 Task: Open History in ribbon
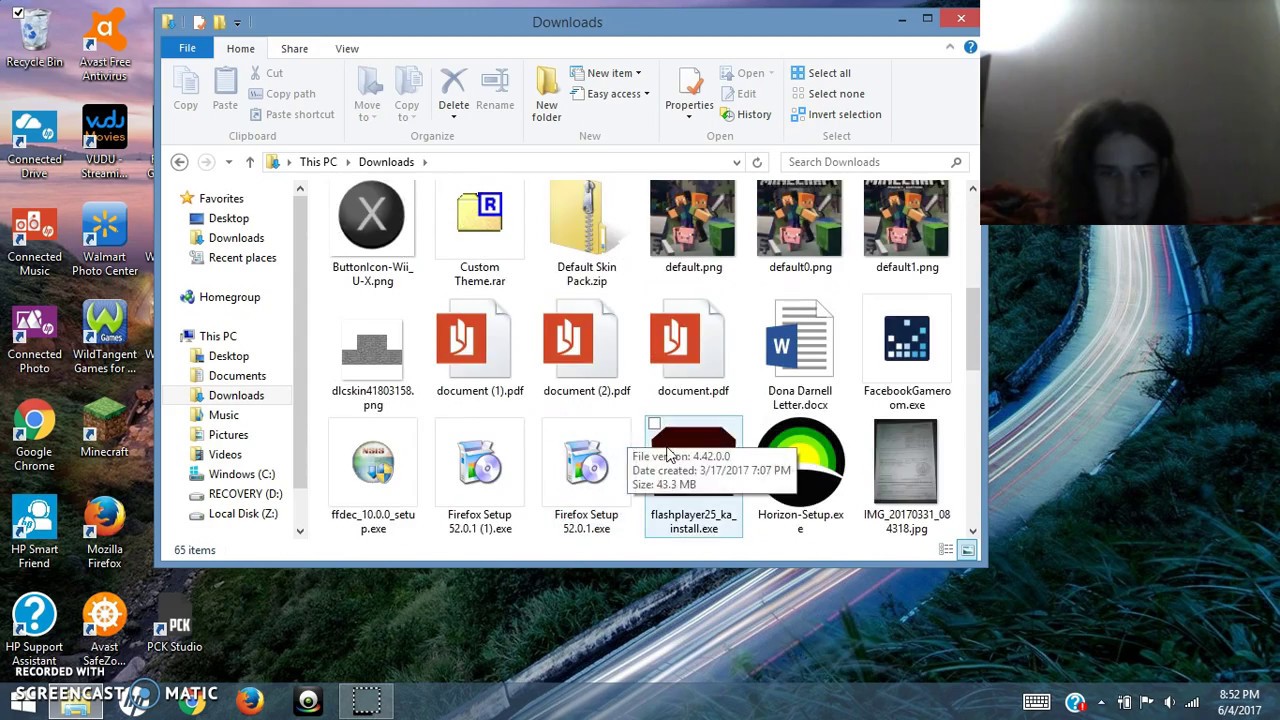(x=745, y=114)
